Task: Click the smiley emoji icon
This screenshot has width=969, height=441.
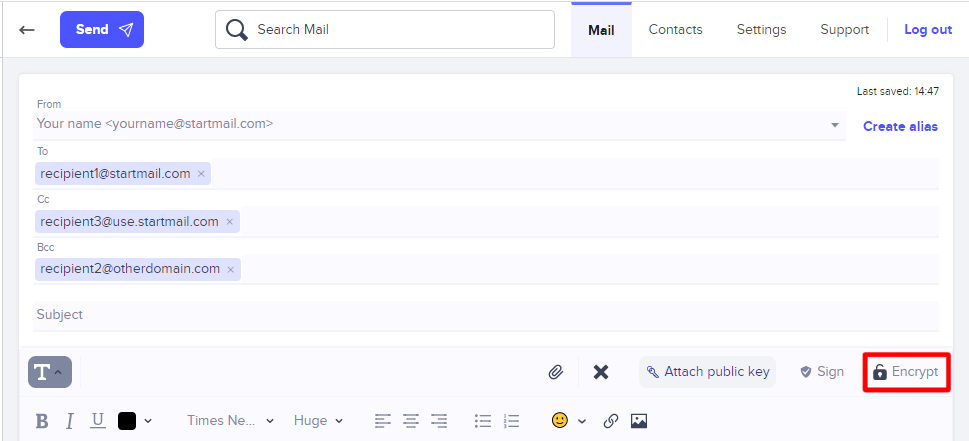Action: click(560, 421)
